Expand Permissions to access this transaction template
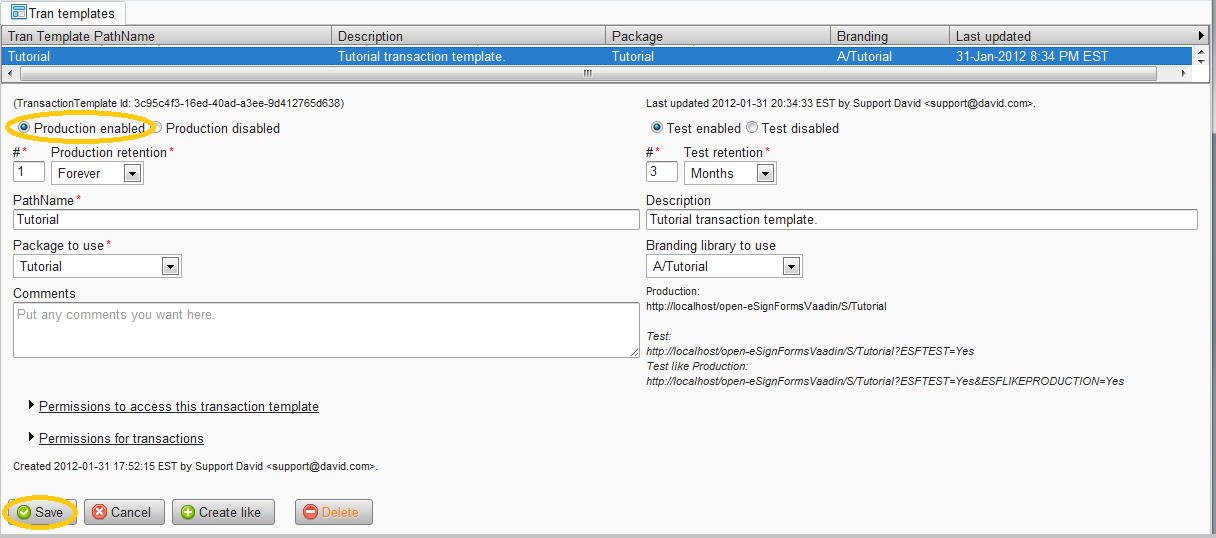This screenshot has width=1216, height=538. tap(178, 406)
